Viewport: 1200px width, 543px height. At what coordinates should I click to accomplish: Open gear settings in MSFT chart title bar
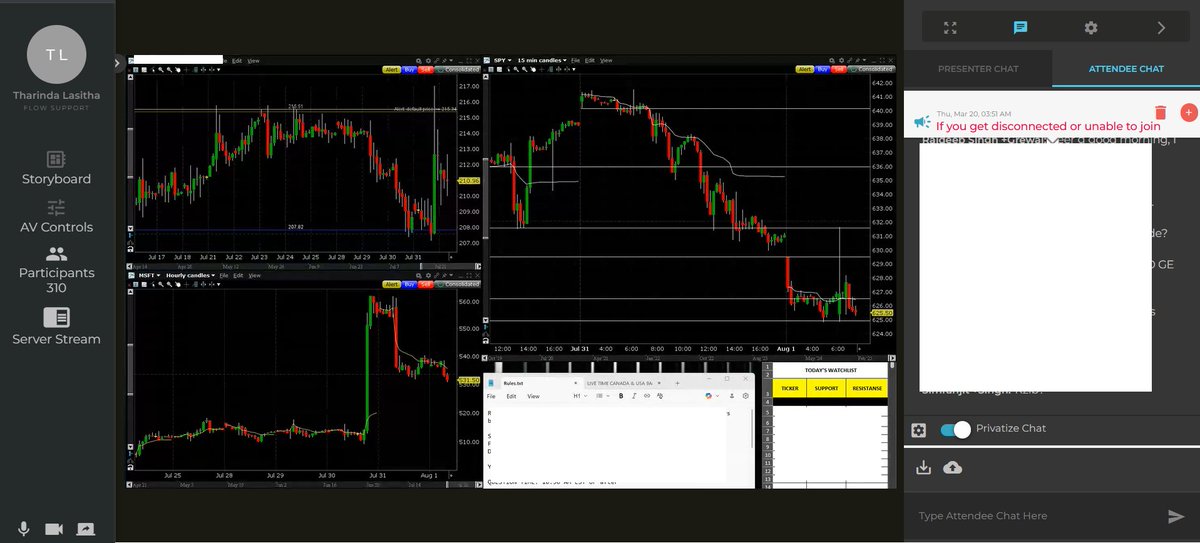click(x=430, y=276)
